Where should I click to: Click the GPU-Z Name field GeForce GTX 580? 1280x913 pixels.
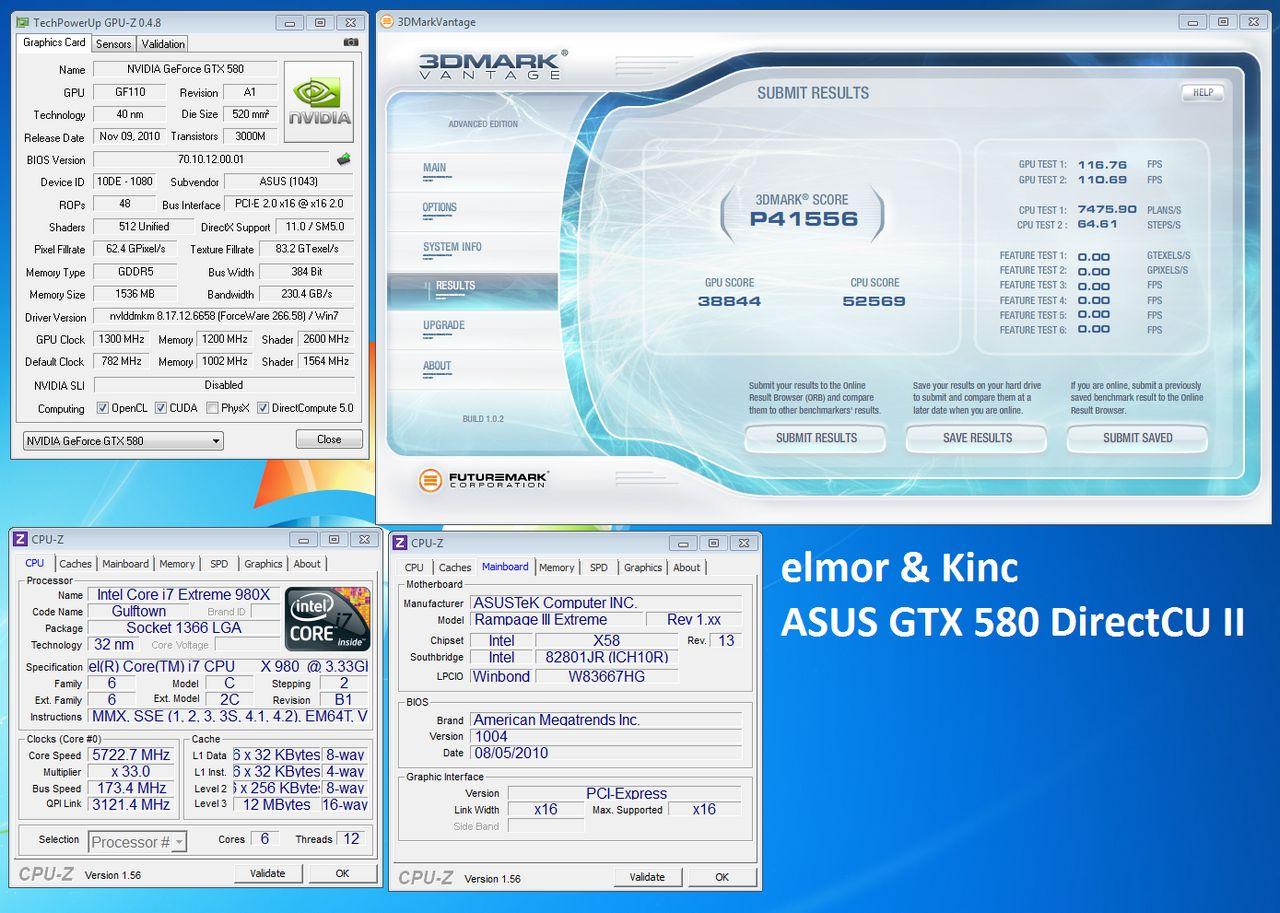[x=186, y=69]
